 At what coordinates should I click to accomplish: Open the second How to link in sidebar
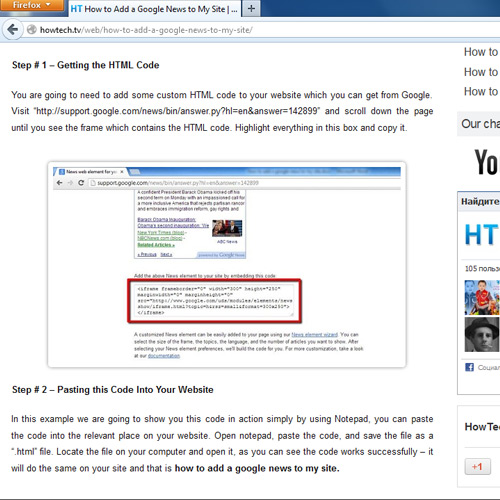click(x=481, y=72)
